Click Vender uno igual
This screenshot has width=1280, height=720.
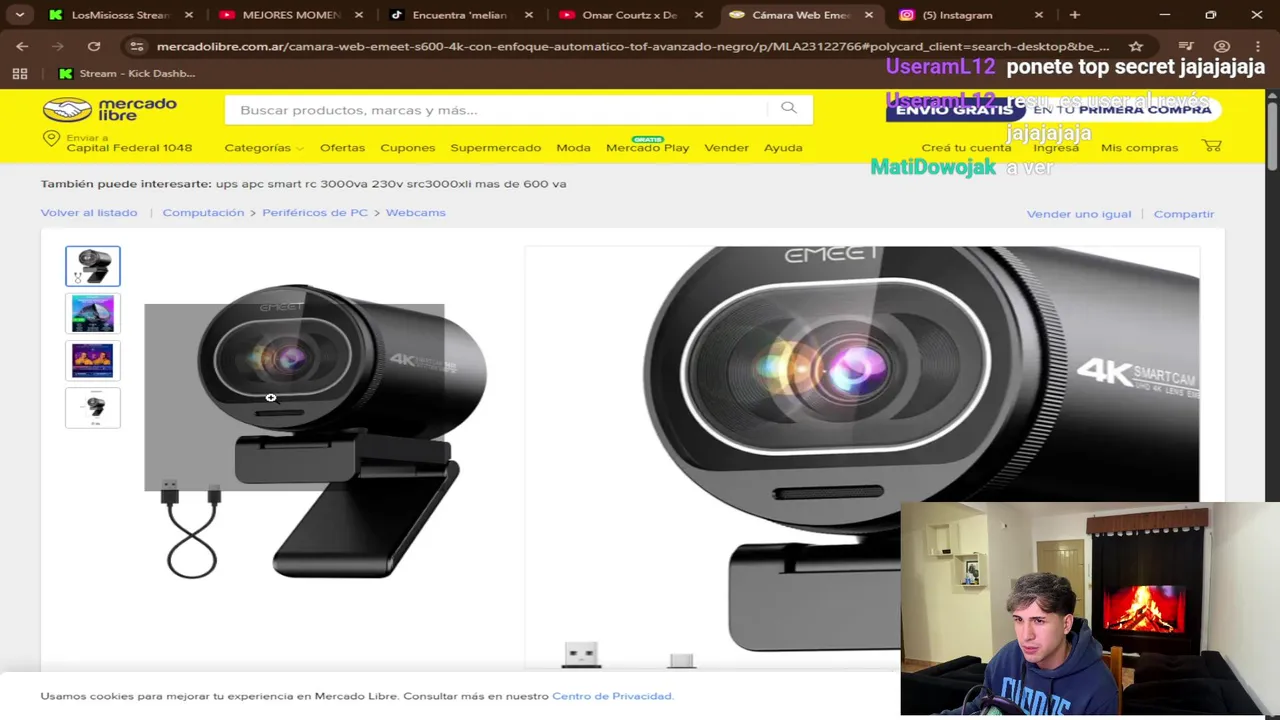pos(1079,214)
